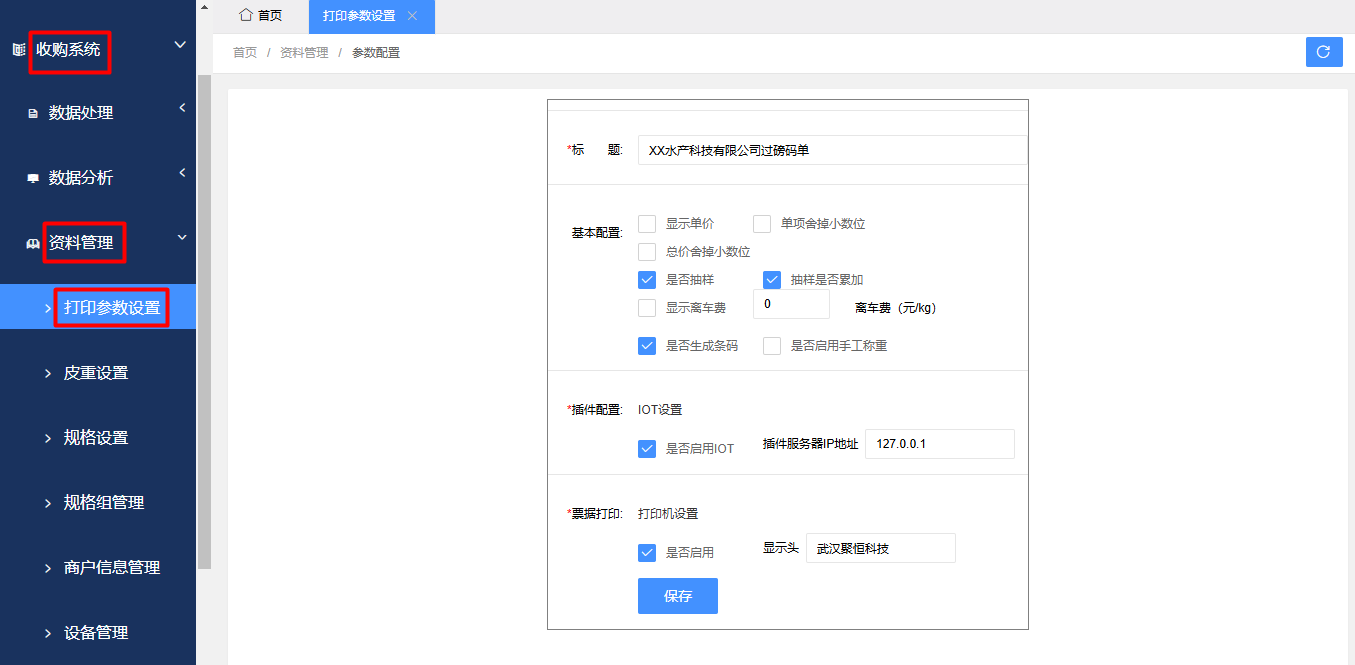Click the arrow beside 规格设置

pos(47,438)
